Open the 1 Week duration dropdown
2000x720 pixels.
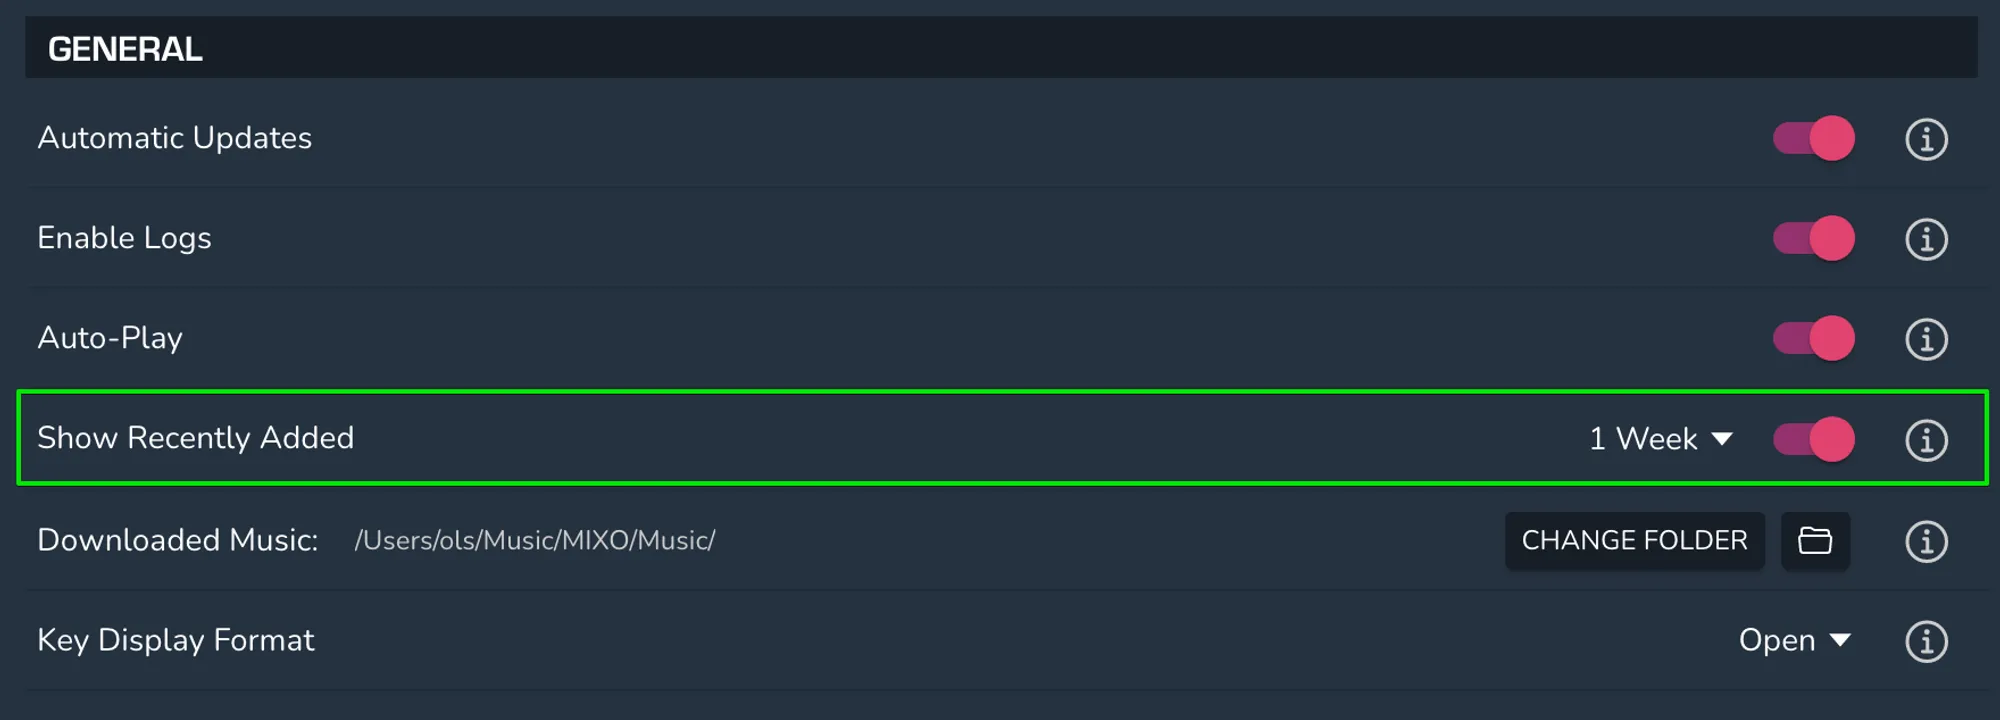1659,440
